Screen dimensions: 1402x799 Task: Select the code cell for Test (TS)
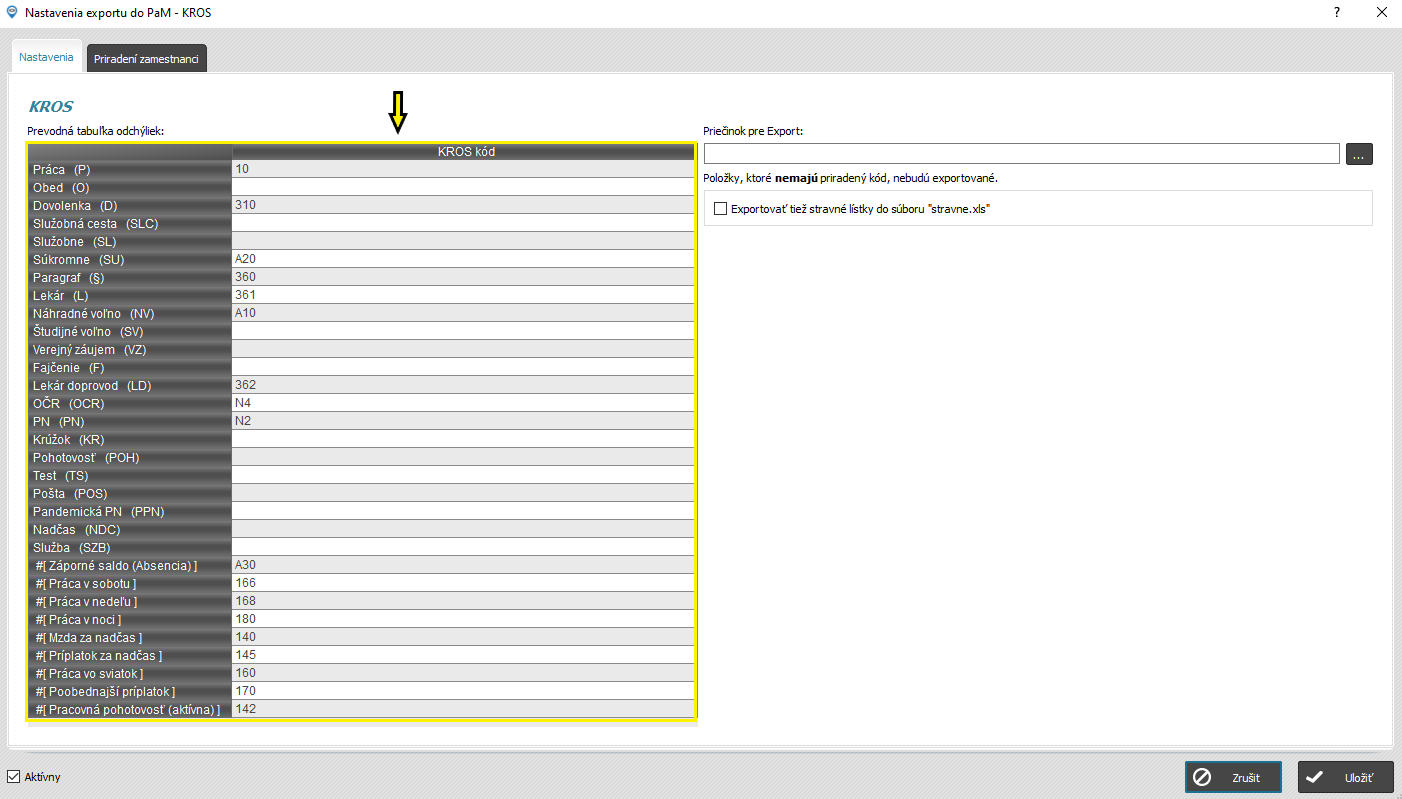[x=464, y=475]
